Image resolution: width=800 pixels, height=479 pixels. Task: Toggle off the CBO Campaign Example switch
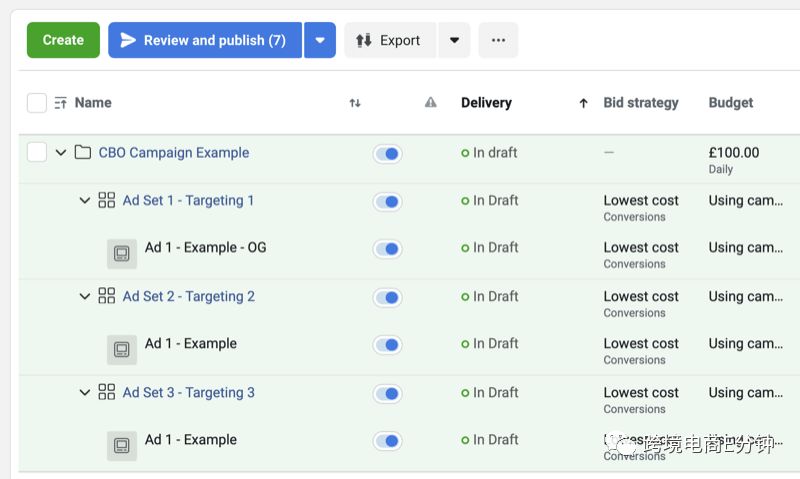coord(387,154)
